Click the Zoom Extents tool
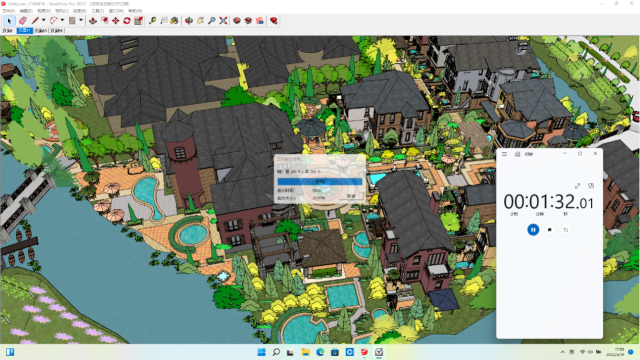The height and width of the screenshot is (360, 640). pyautogui.click(x=223, y=20)
